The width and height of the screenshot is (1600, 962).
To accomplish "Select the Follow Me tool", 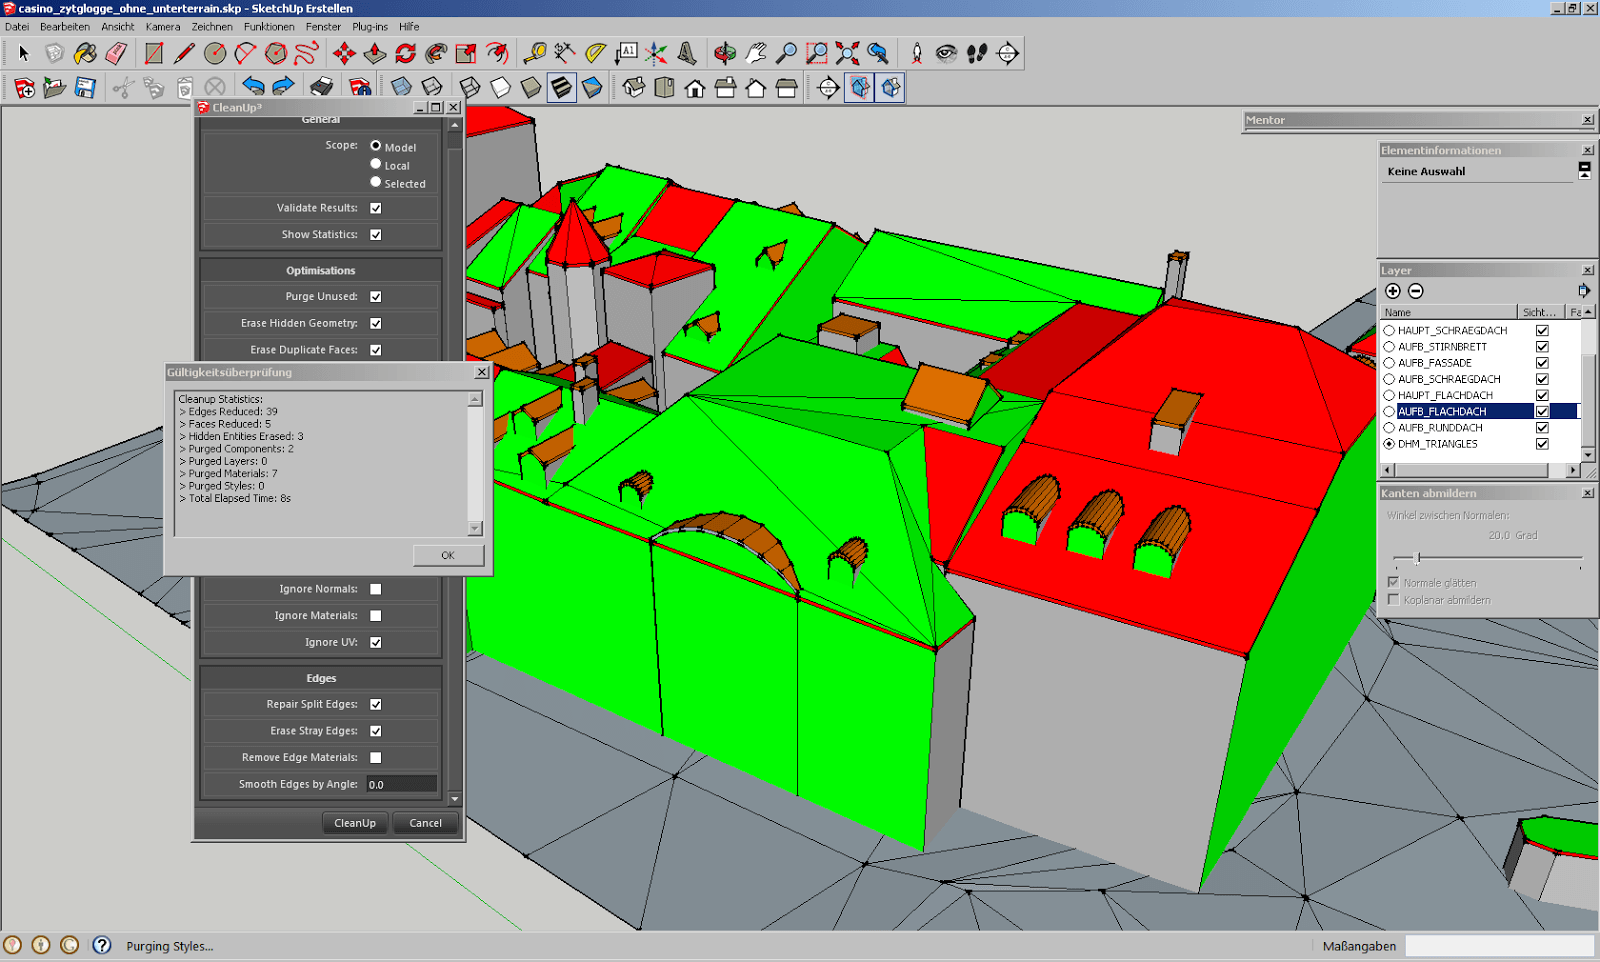I will [436, 53].
